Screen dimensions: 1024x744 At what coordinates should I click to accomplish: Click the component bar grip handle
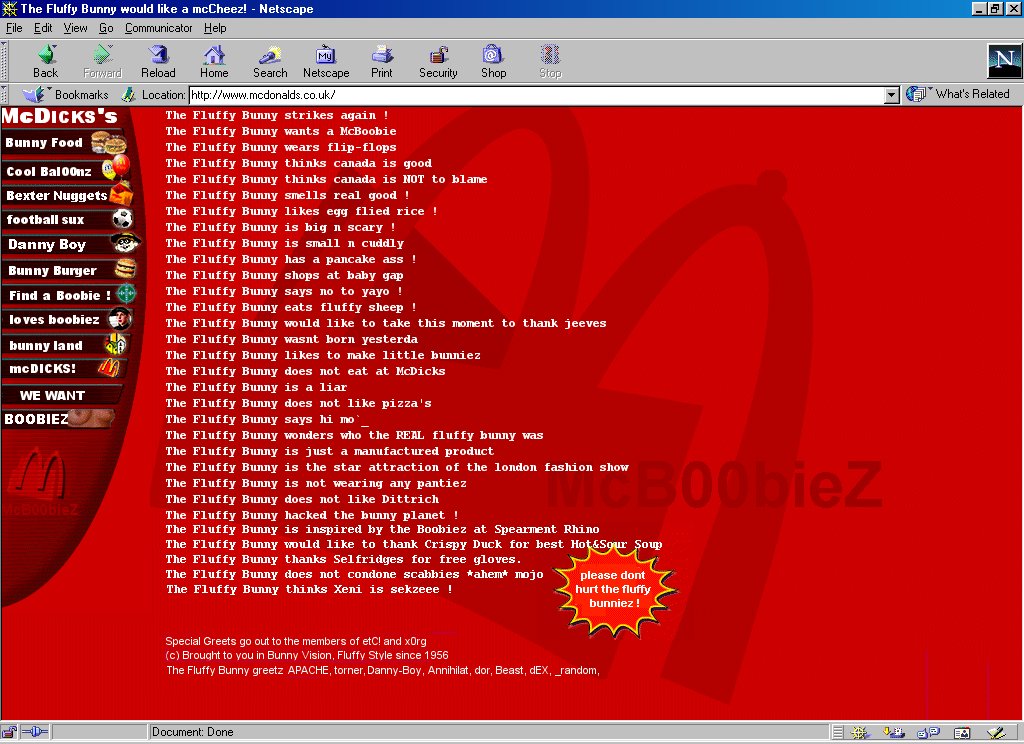pos(838,733)
